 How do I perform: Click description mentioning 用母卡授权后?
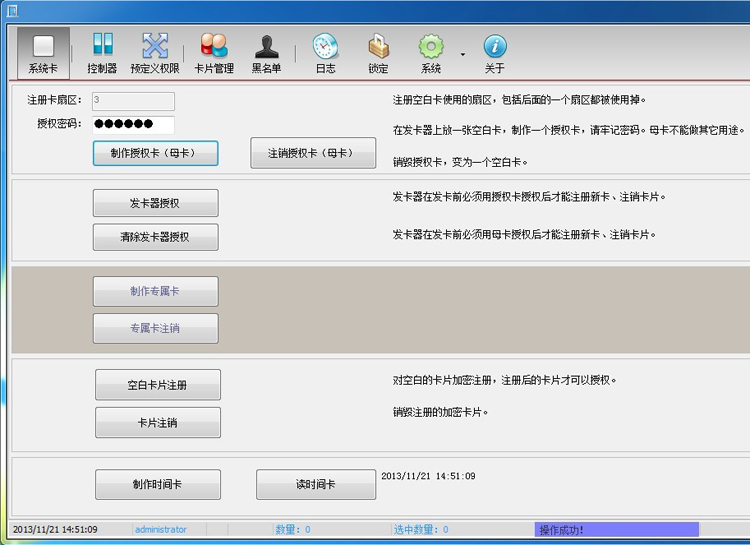point(524,235)
